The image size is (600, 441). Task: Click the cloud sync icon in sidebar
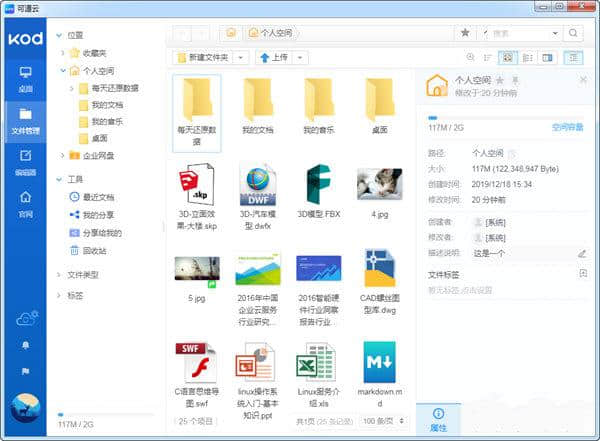pos(24,318)
